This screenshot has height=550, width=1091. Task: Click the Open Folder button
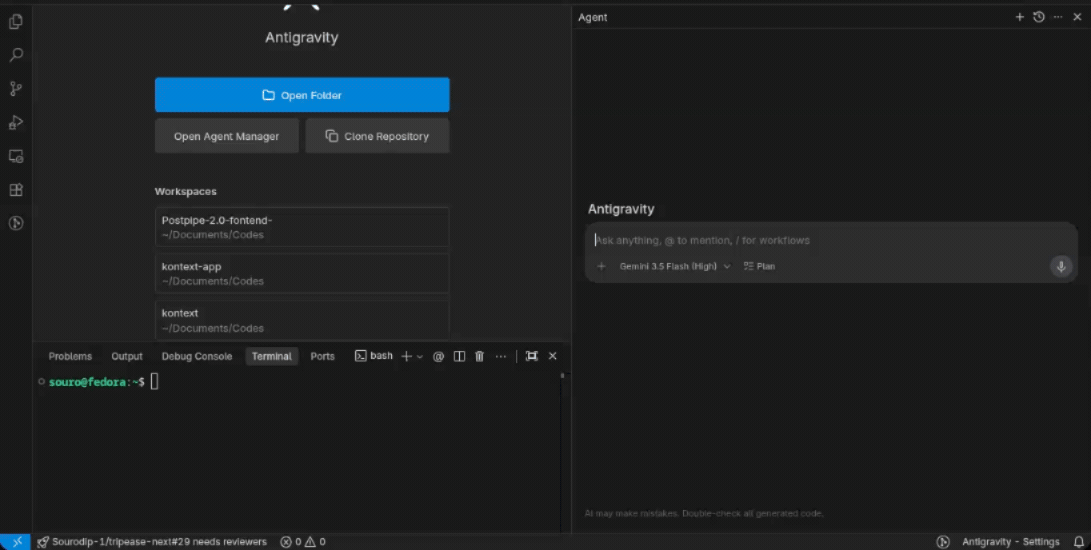[302, 95]
